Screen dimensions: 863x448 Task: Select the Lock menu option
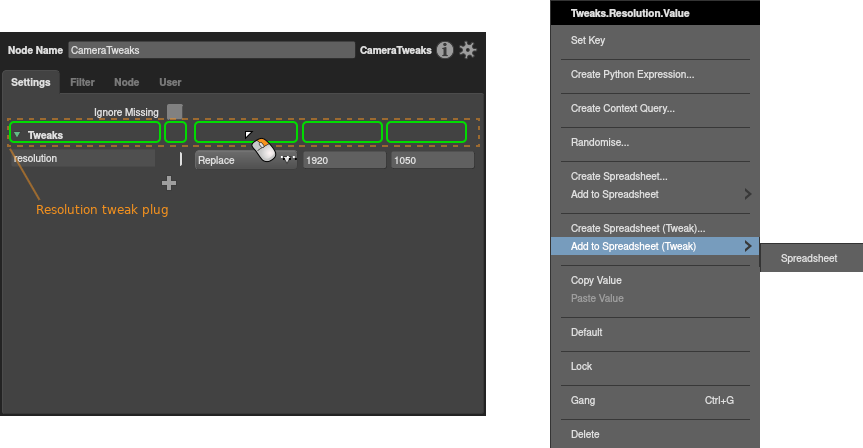pyautogui.click(x=581, y=367)
